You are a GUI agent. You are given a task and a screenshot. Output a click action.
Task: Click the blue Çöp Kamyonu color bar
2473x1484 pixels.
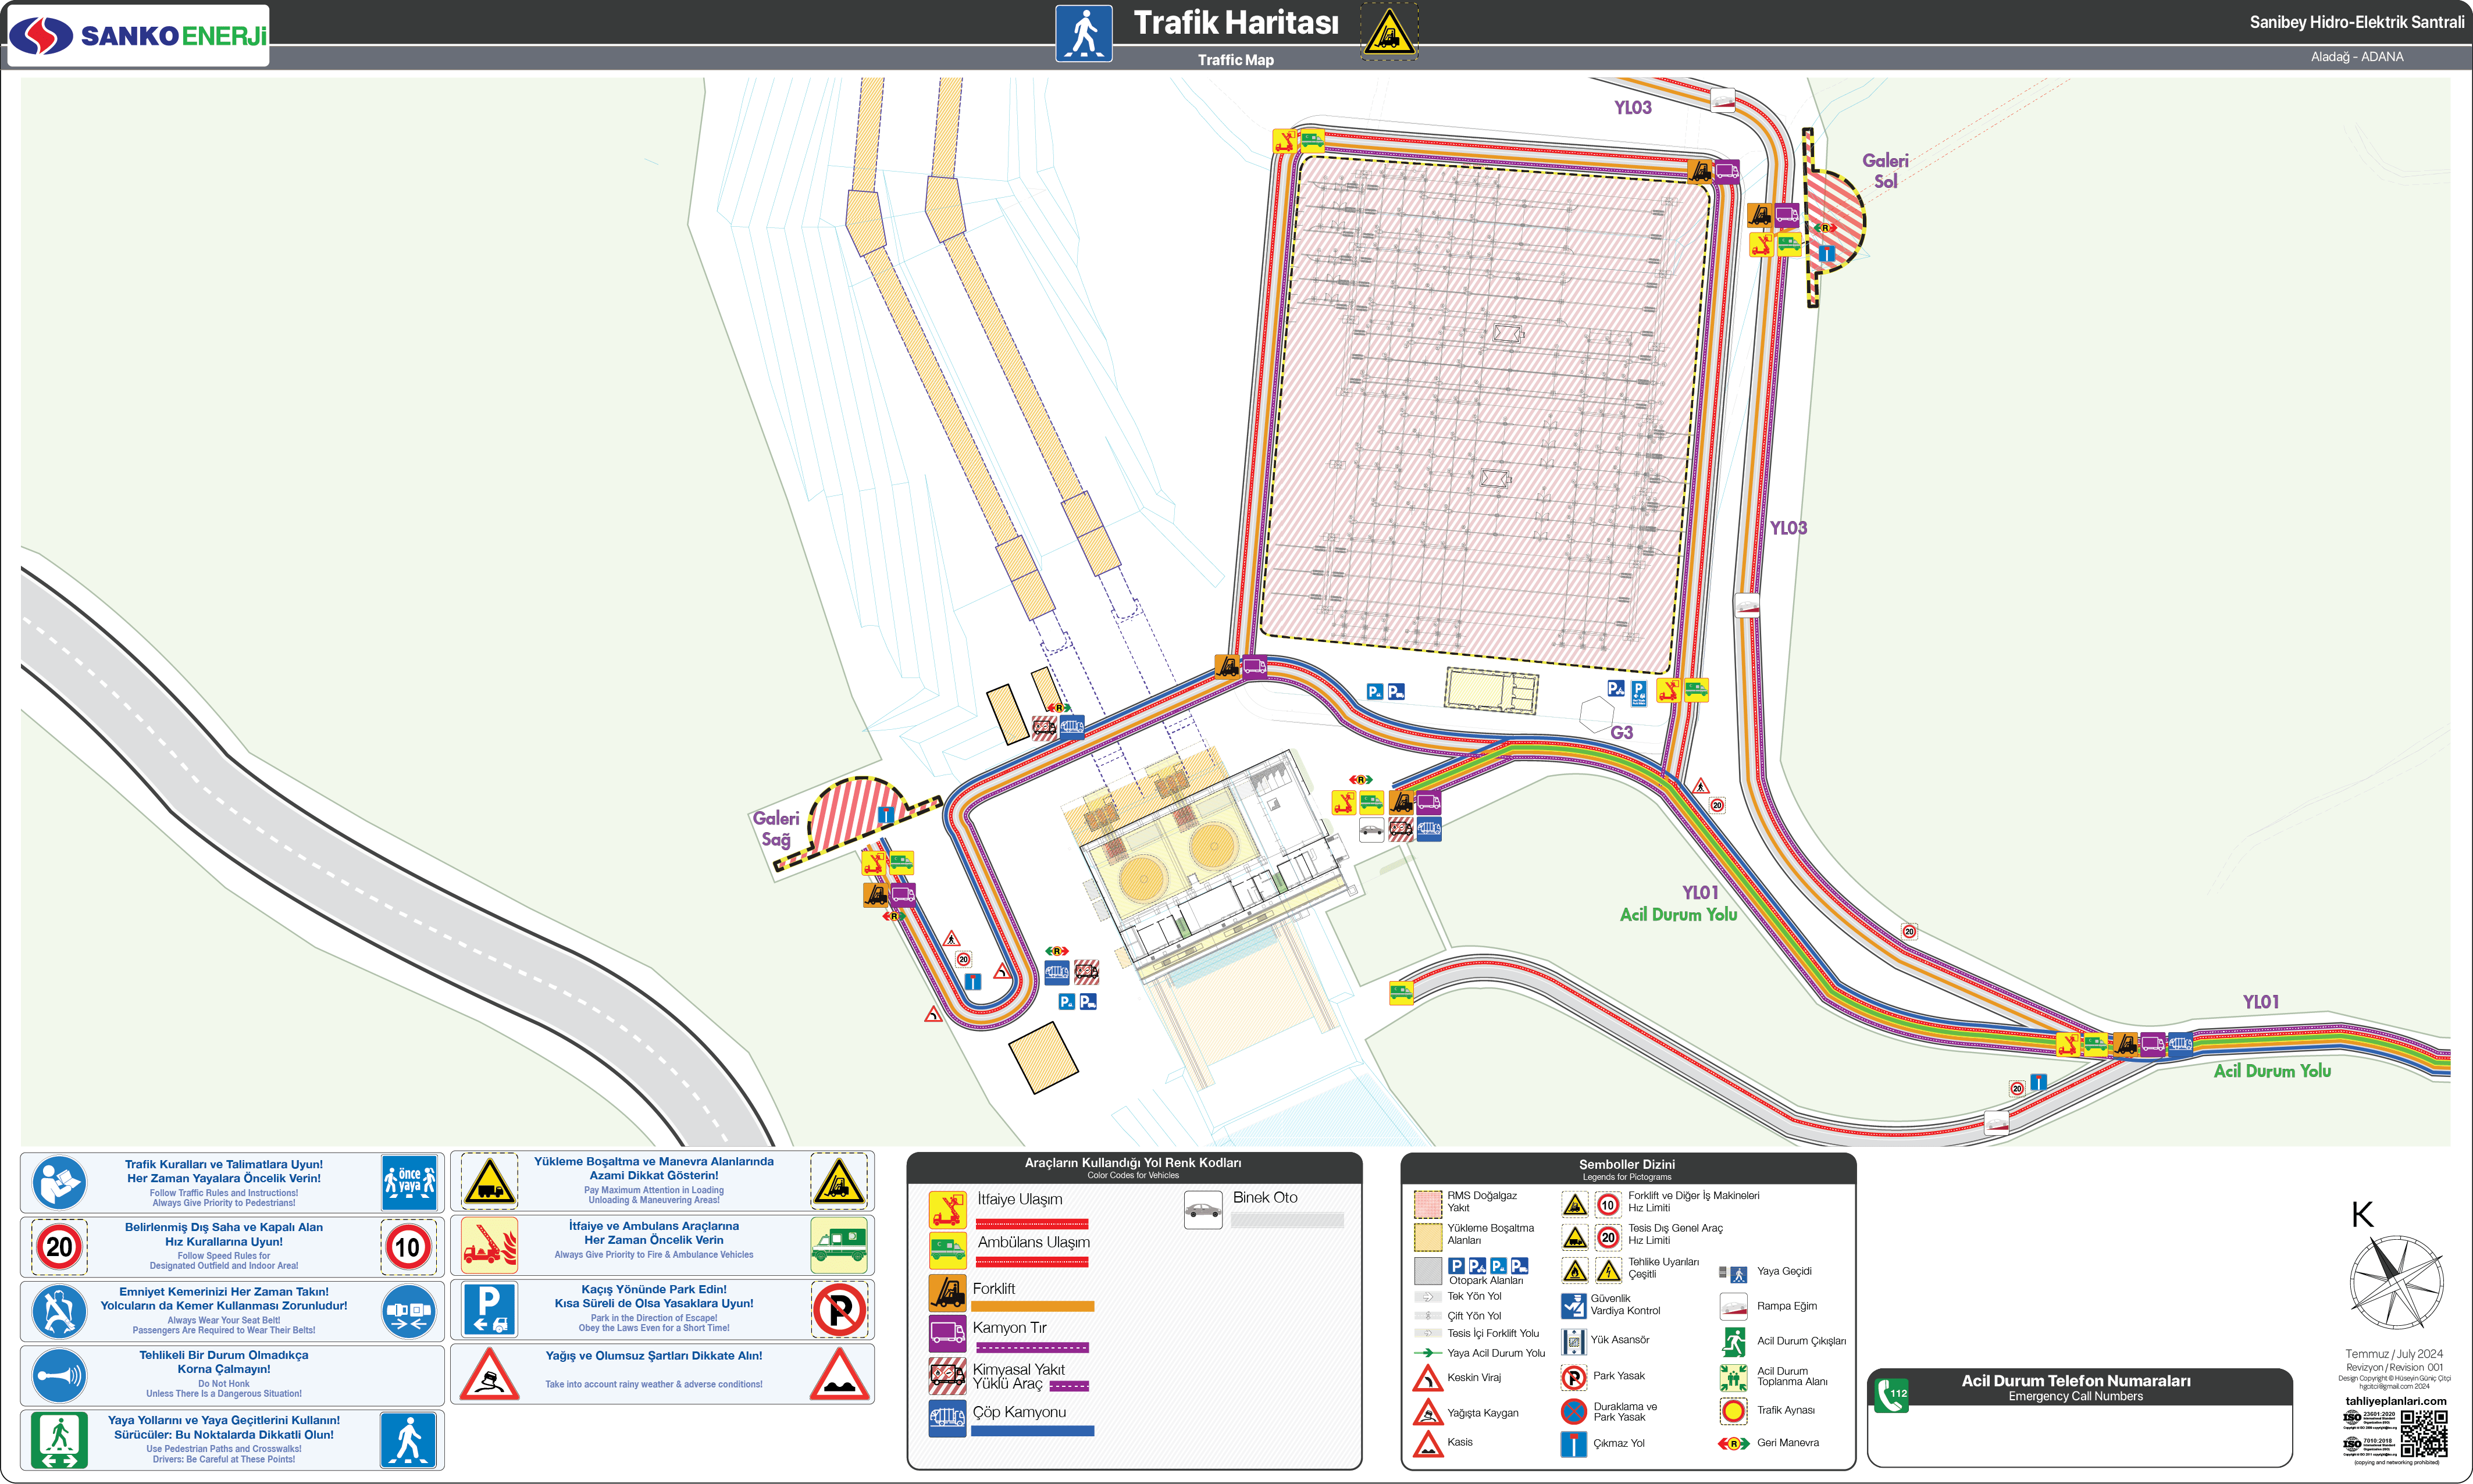[x=1032, y=1431]
